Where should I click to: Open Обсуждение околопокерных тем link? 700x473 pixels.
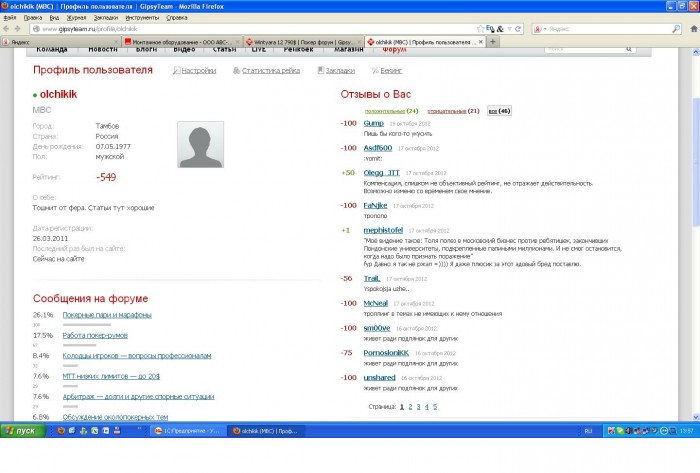(115, 417)
